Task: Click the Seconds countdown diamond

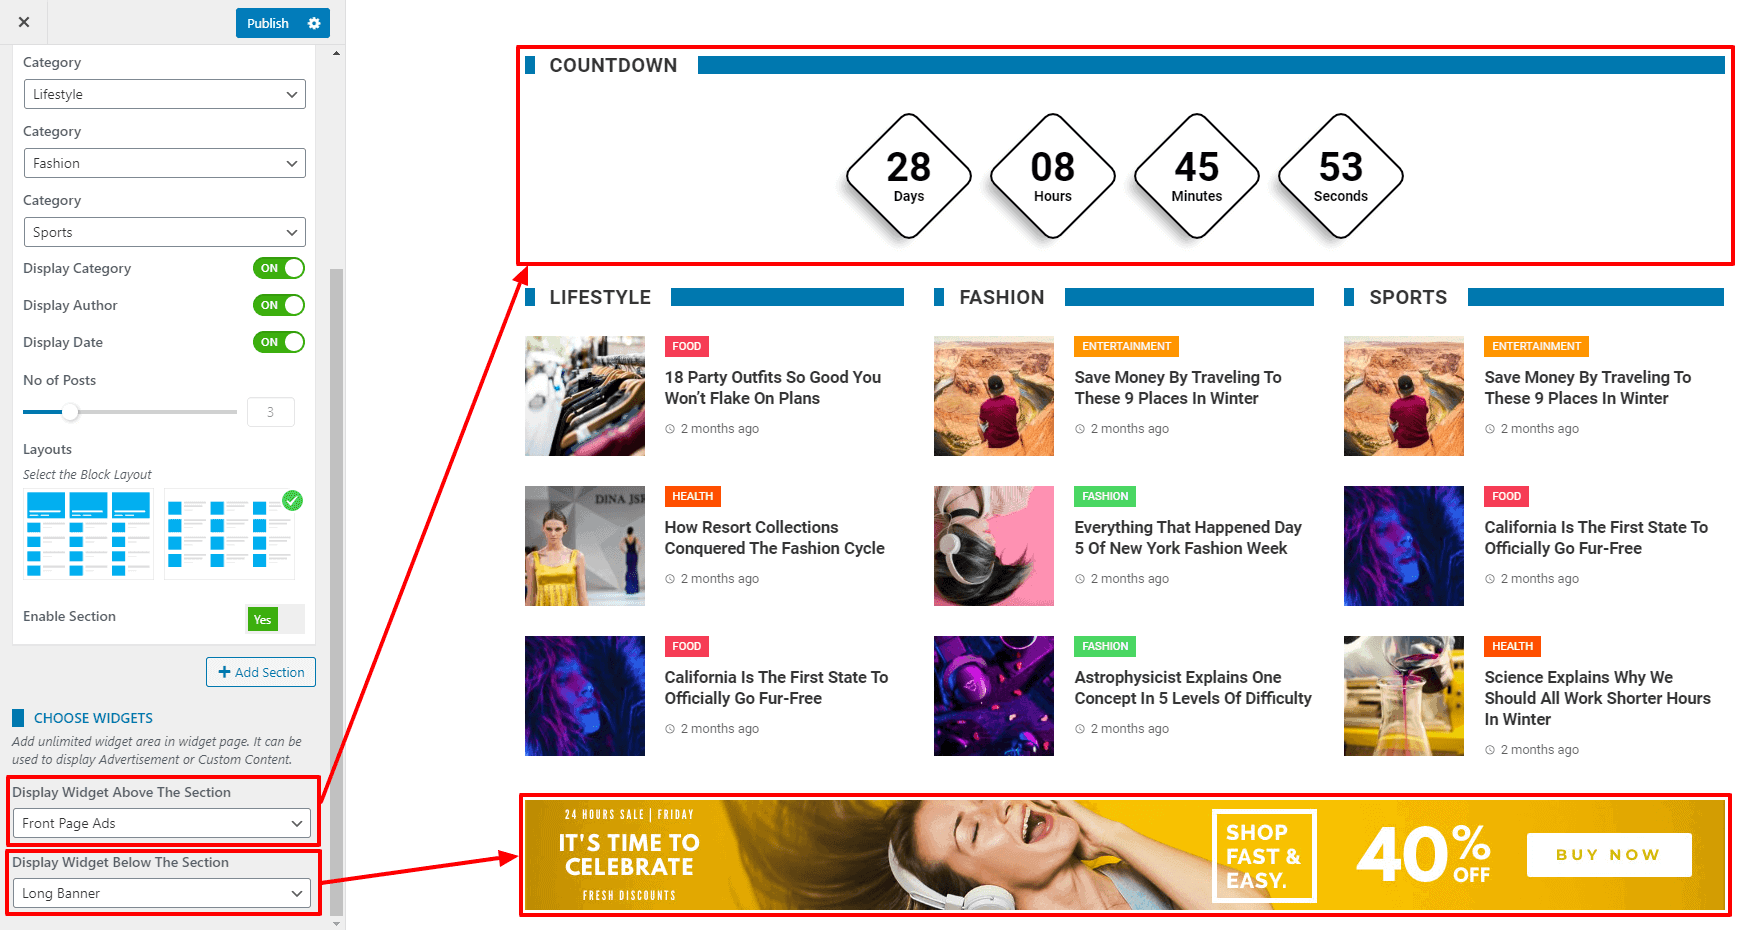Action: [x=1341, y=176]
